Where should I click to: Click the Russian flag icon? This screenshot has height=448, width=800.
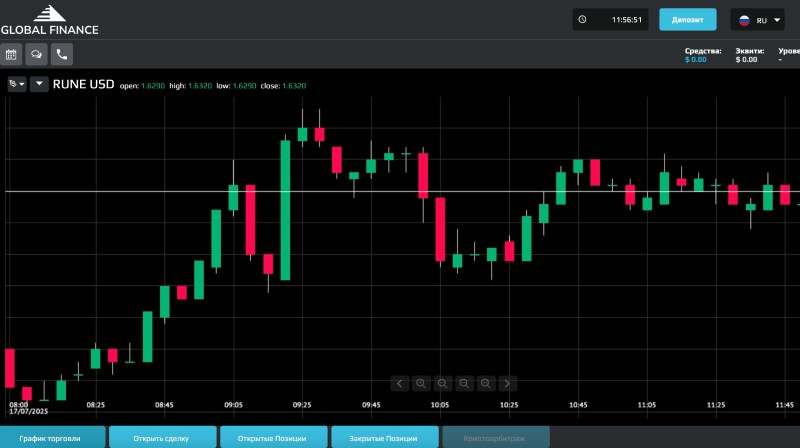744,20
